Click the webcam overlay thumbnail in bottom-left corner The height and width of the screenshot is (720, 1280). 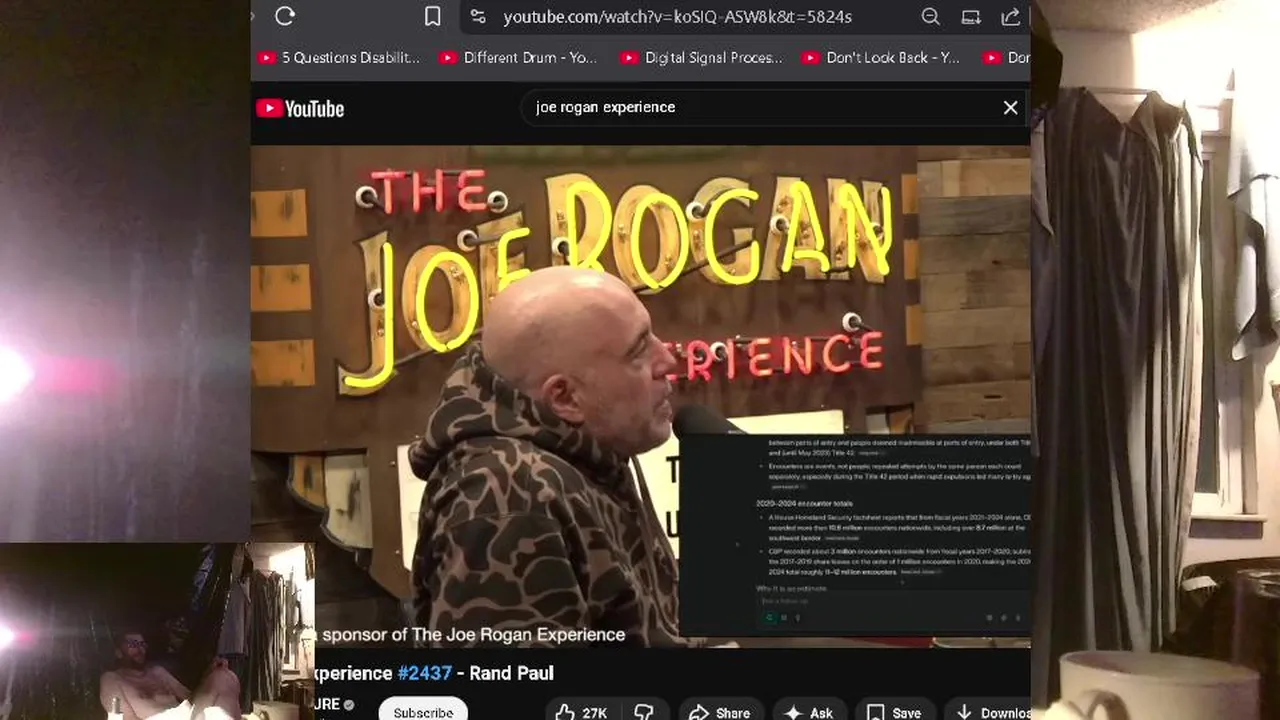157,631
